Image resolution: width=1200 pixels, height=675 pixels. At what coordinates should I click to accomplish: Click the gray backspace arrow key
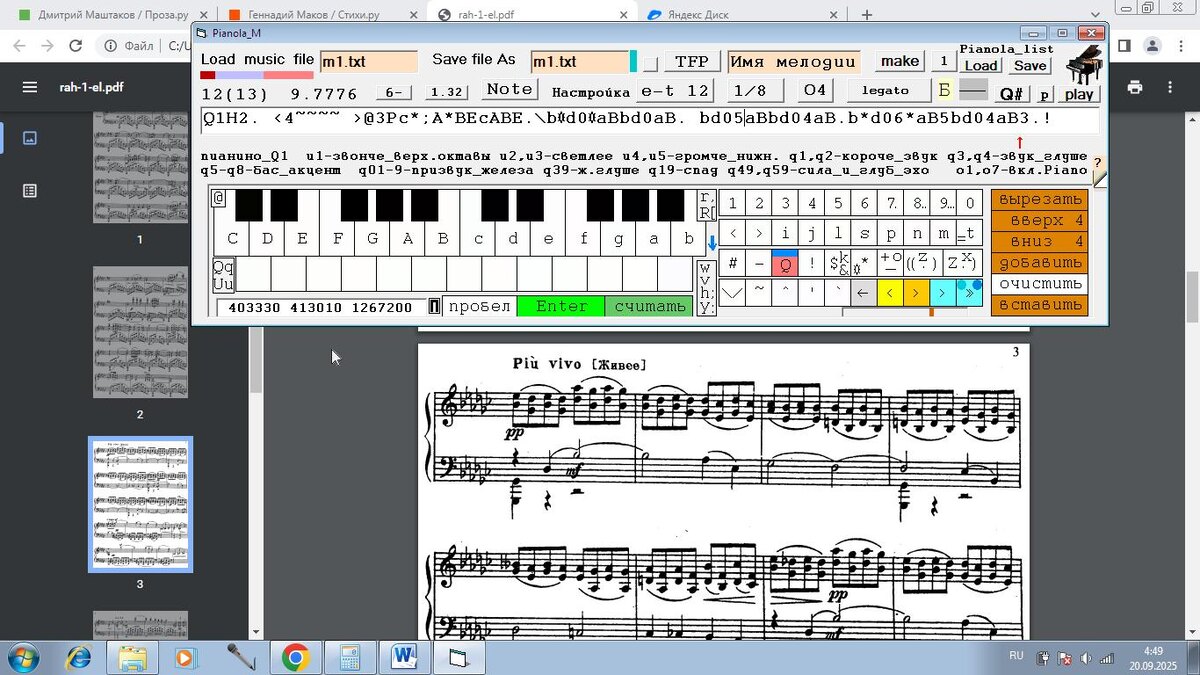862,293
